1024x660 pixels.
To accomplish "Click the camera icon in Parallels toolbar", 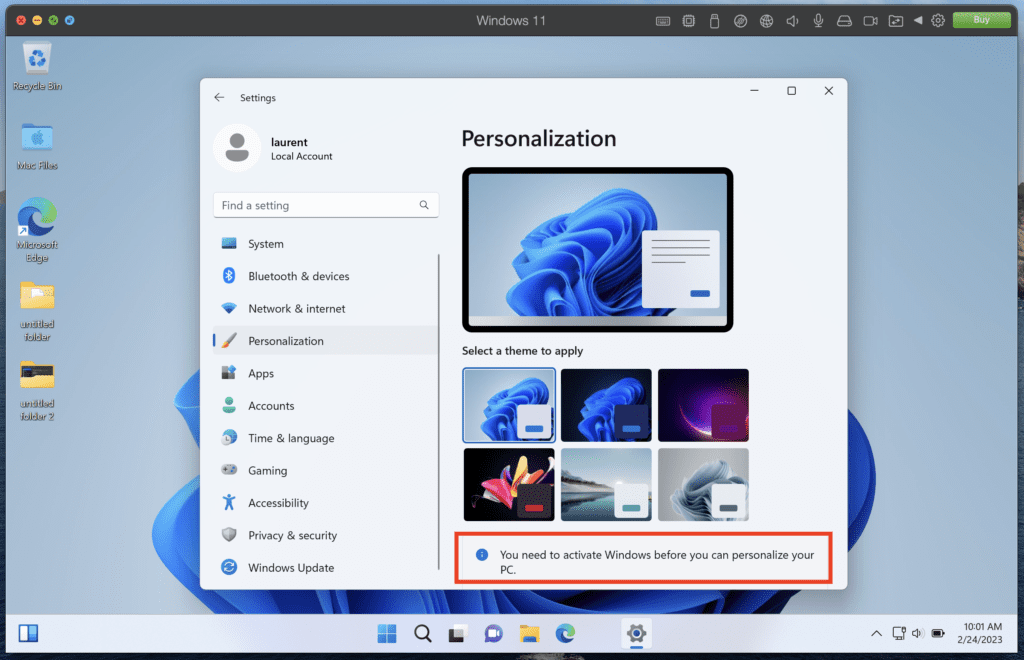I will coord(870,21).
